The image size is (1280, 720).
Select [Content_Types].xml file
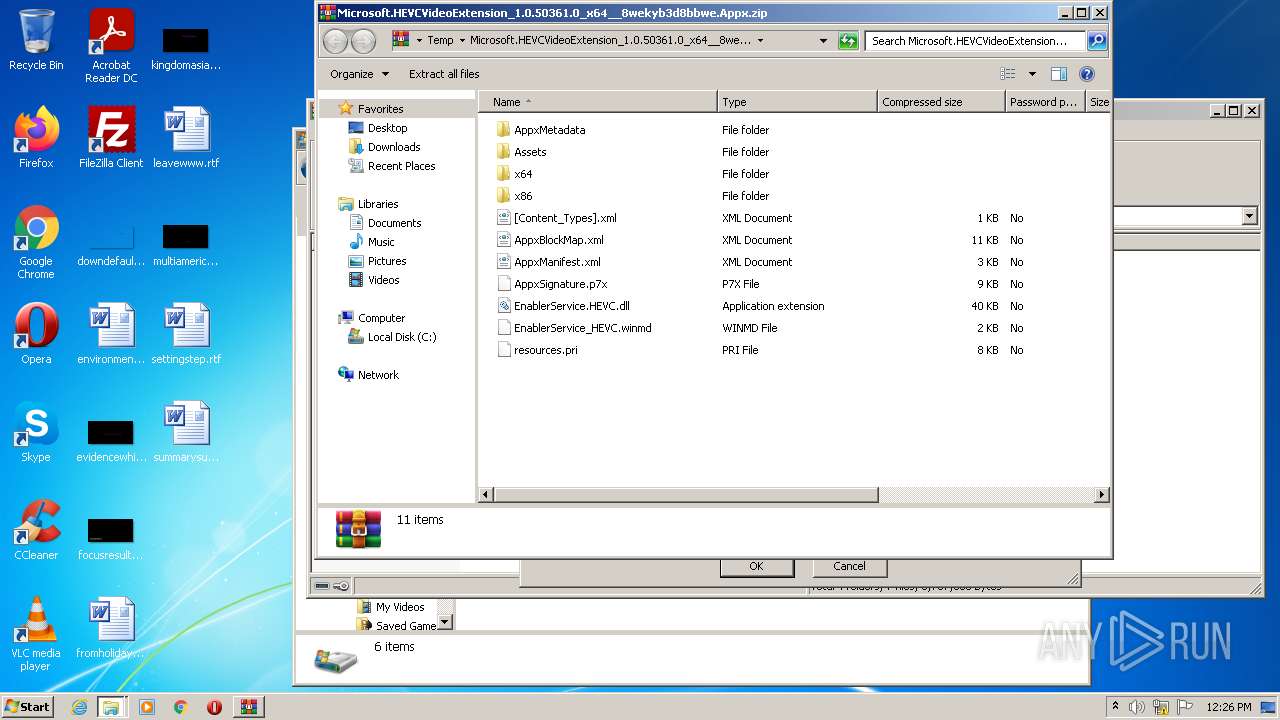click(x=565, y=218)
